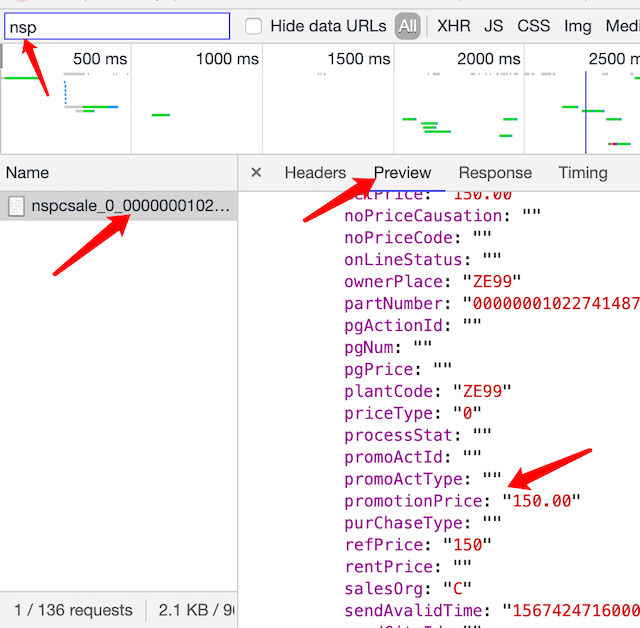Image resolution: width=640 pixels, height=628 pixels.
Task: Click the purChaseType property line
Action: click(422, 523)
